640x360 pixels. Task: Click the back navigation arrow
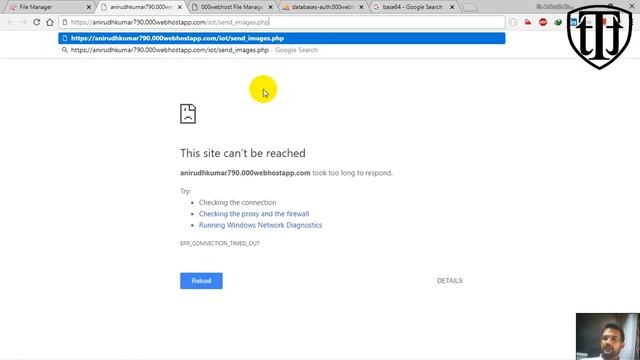tap(10, 22)
